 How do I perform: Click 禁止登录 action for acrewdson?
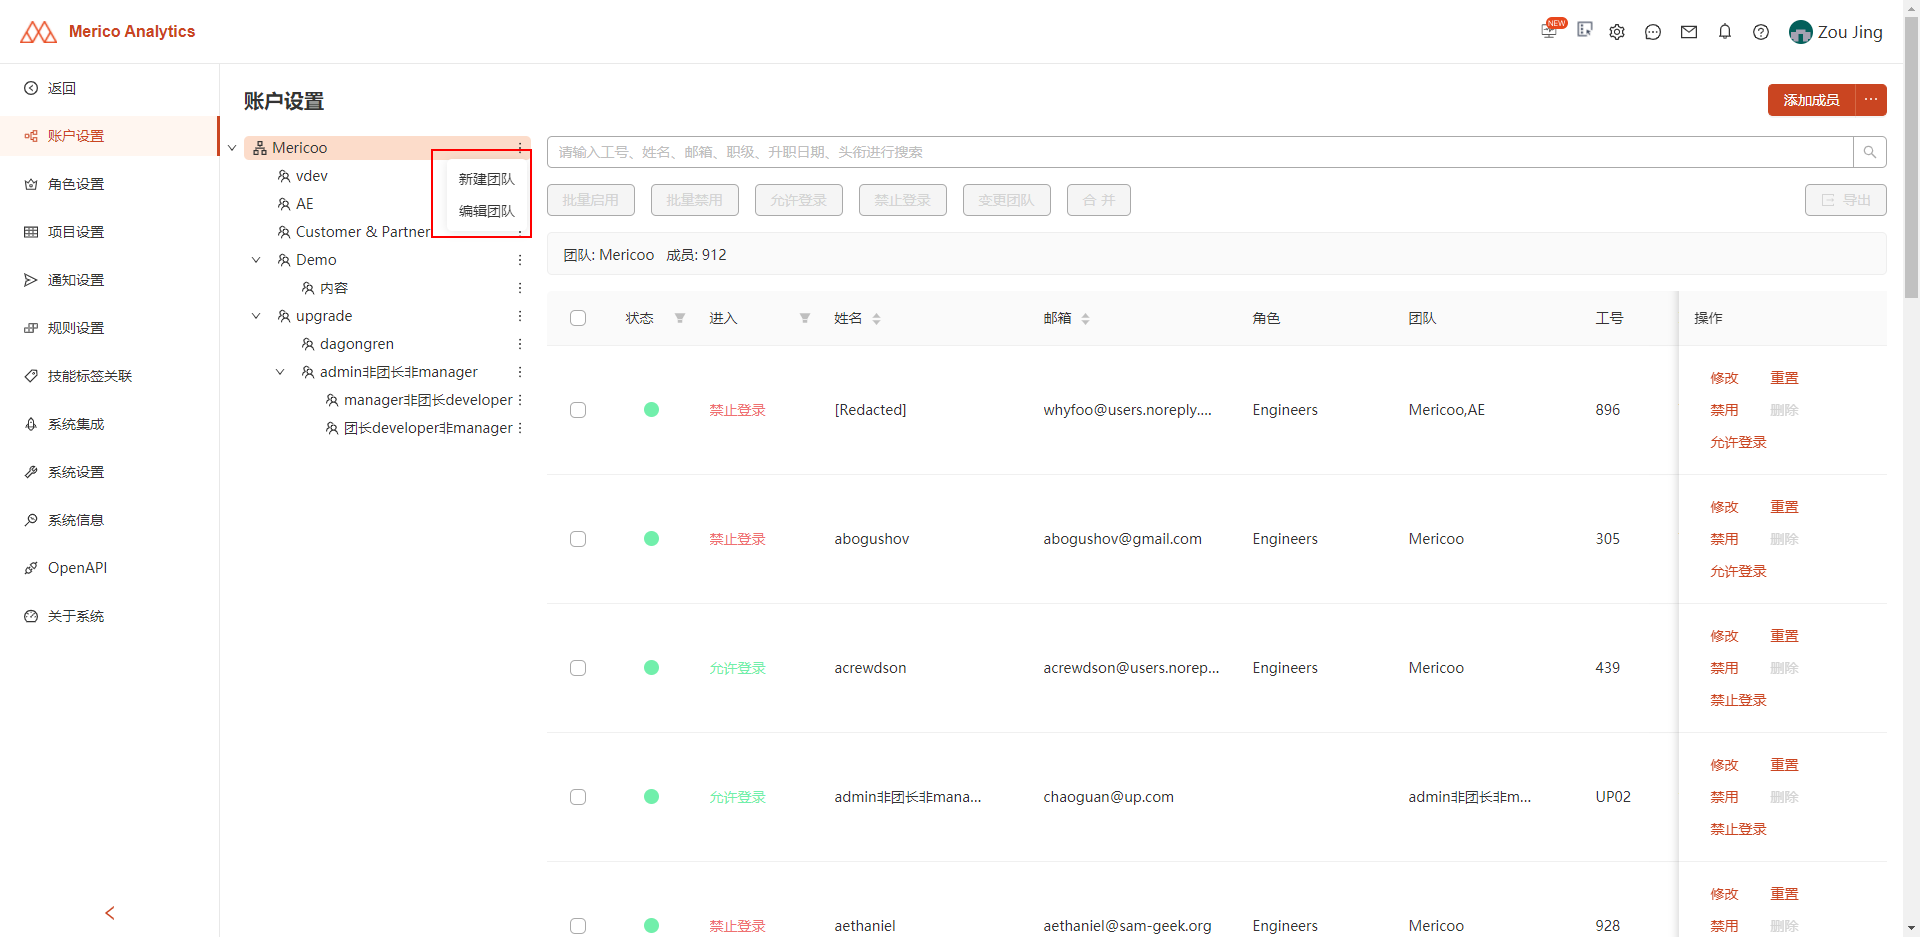tap(1738, 700)
